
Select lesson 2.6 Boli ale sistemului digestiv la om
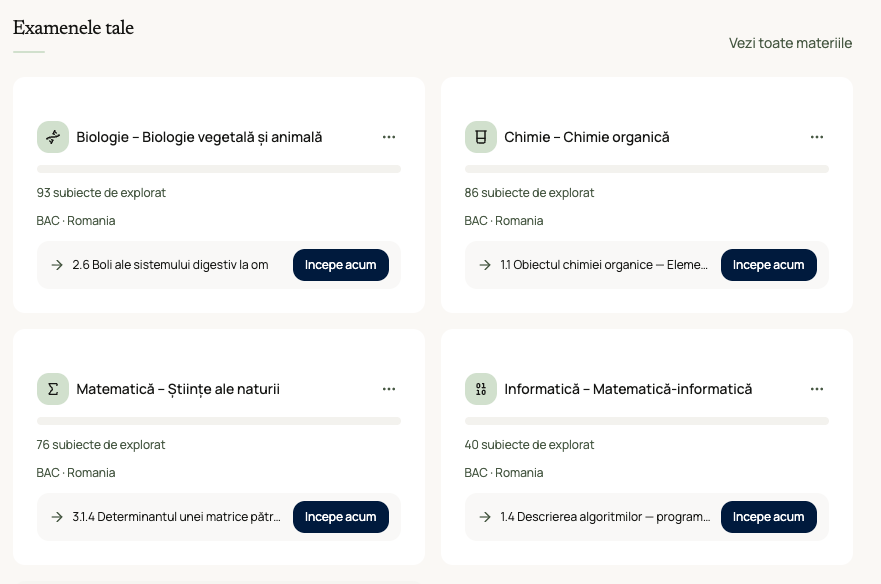coord(170,265)
